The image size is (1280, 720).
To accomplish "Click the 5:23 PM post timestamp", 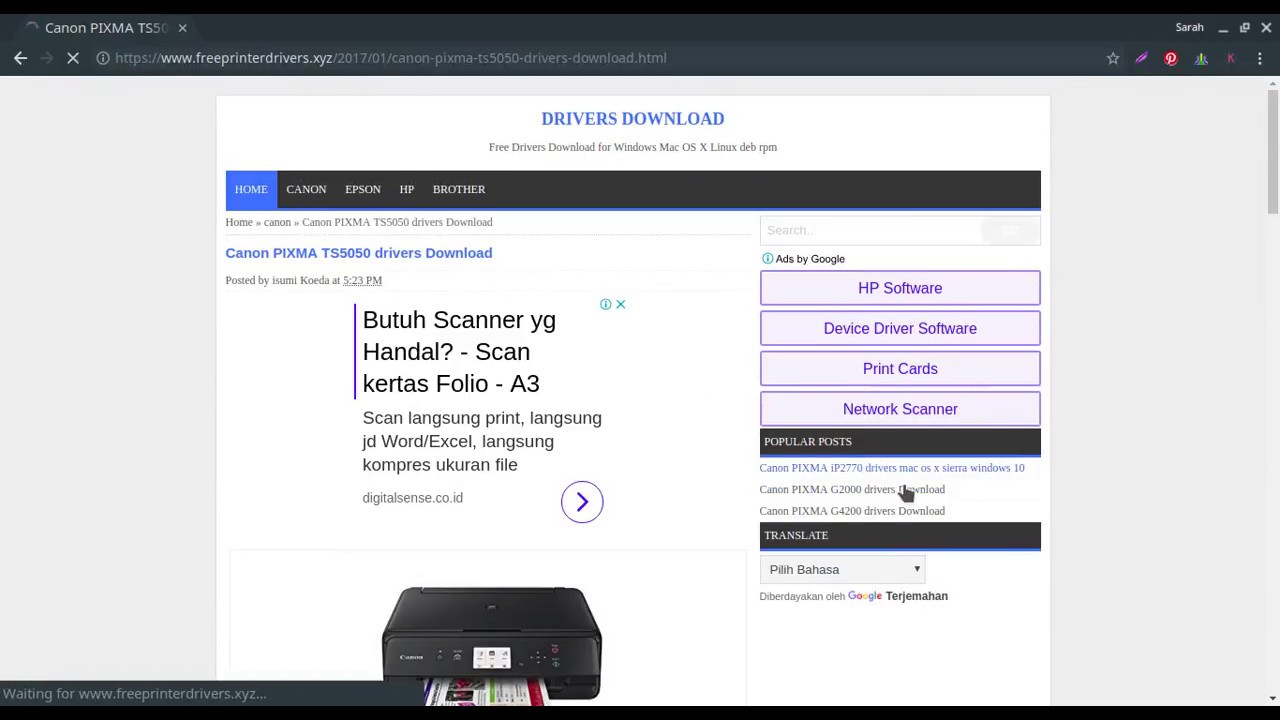I will pyautogui.click(x=362, y=280).
